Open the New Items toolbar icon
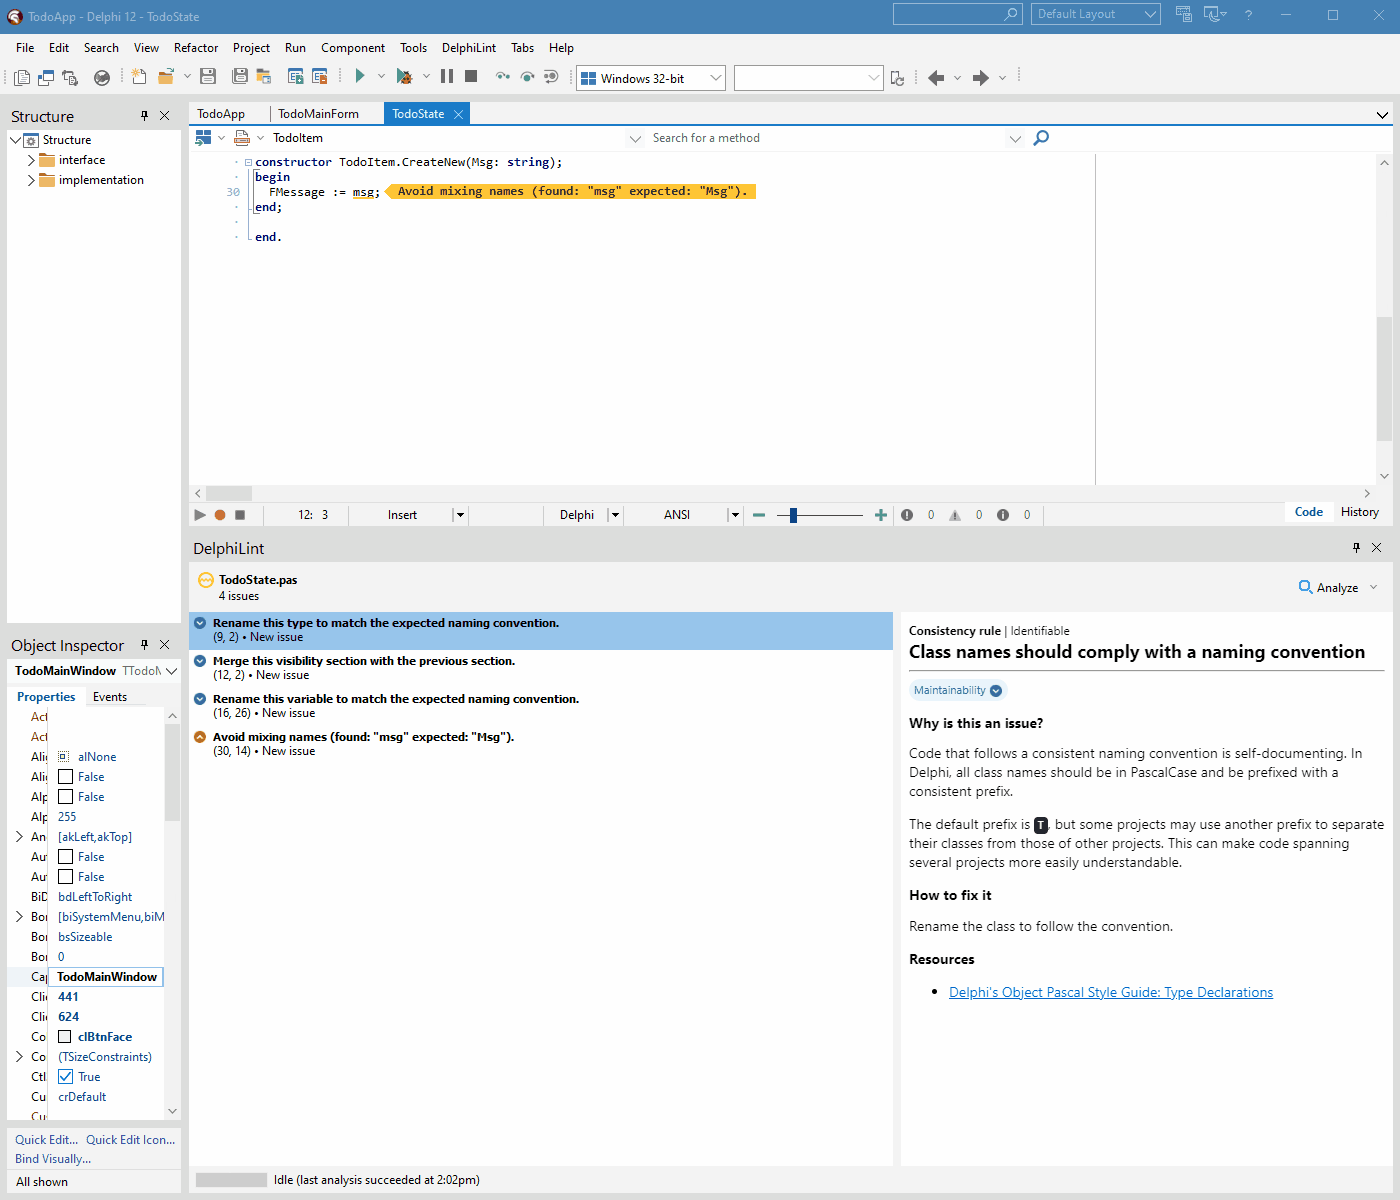Screen dimensions: 1400x1200 coord(139,77)
